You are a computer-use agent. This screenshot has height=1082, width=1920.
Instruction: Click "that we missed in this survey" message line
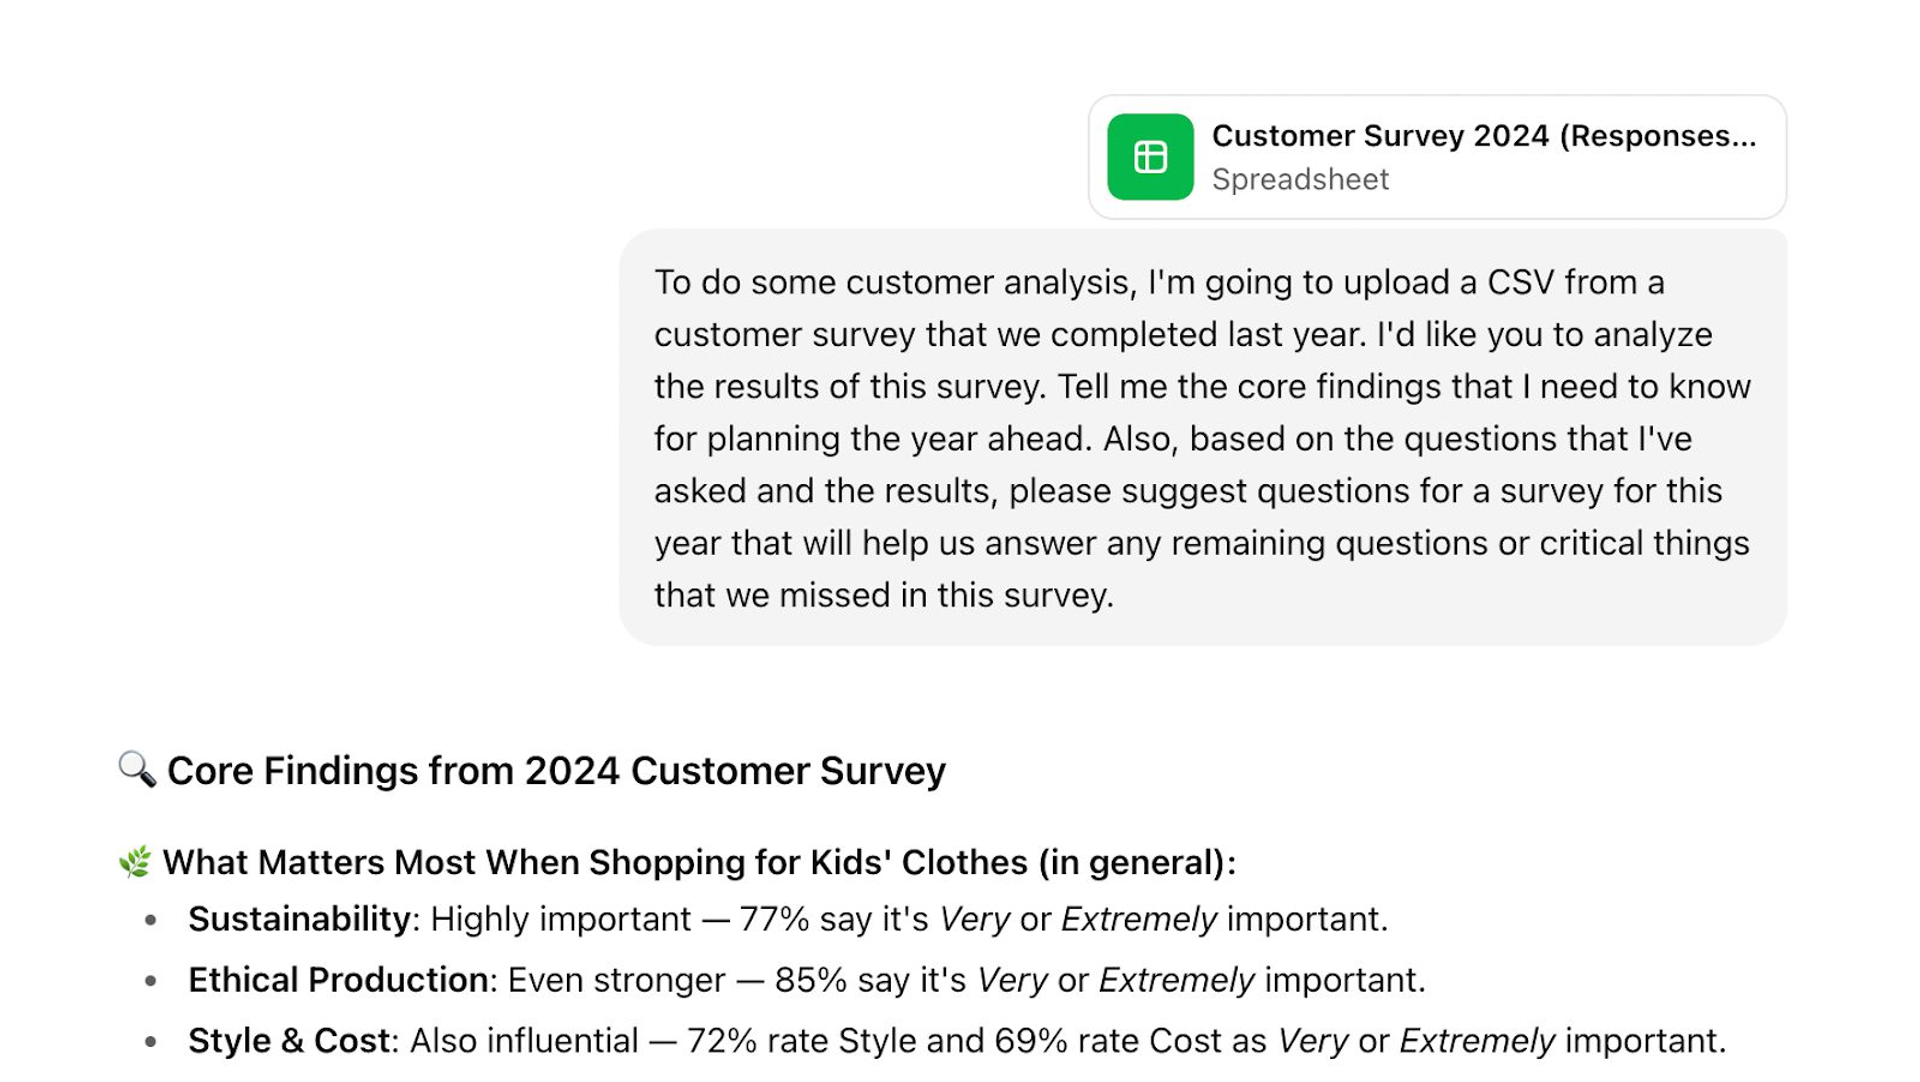coord(884,596)
